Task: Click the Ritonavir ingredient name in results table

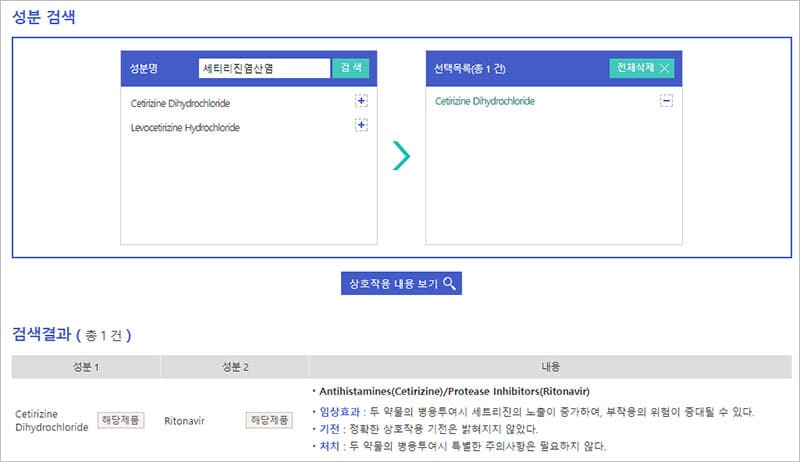Action: click(x=184, y=421)
